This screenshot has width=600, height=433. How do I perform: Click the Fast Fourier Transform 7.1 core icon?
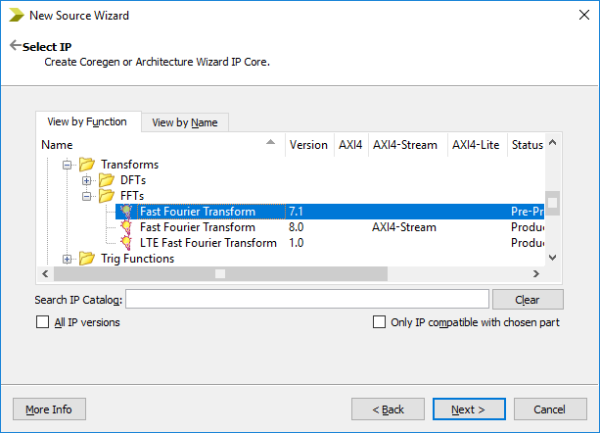(x=126, y=212)
